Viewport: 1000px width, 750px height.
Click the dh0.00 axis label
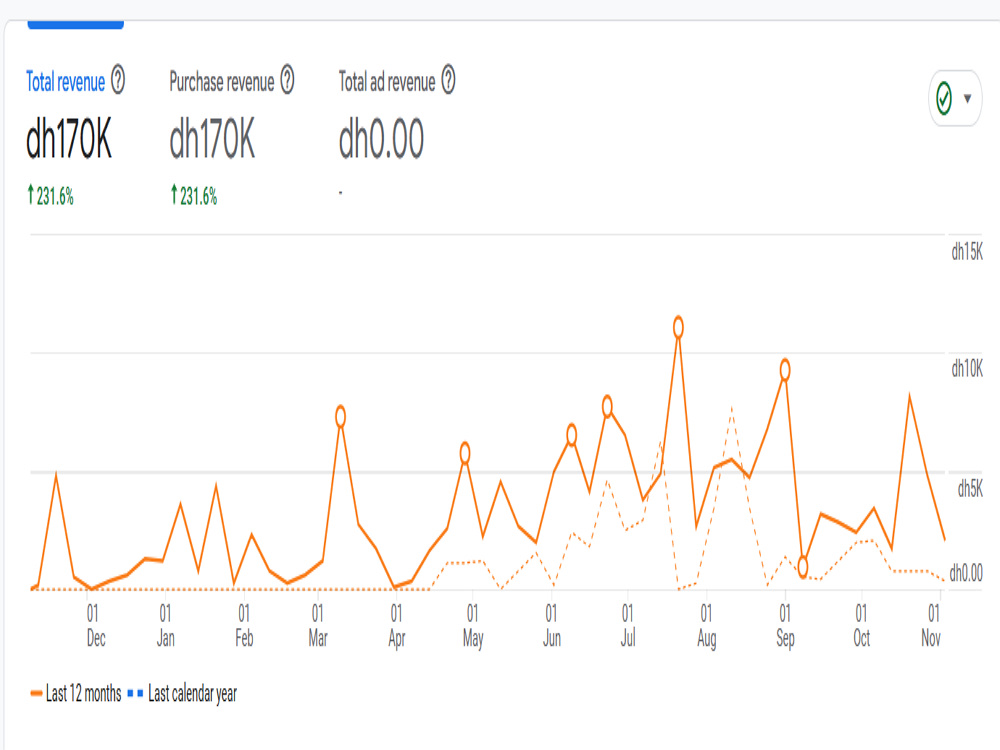(966, 573)
